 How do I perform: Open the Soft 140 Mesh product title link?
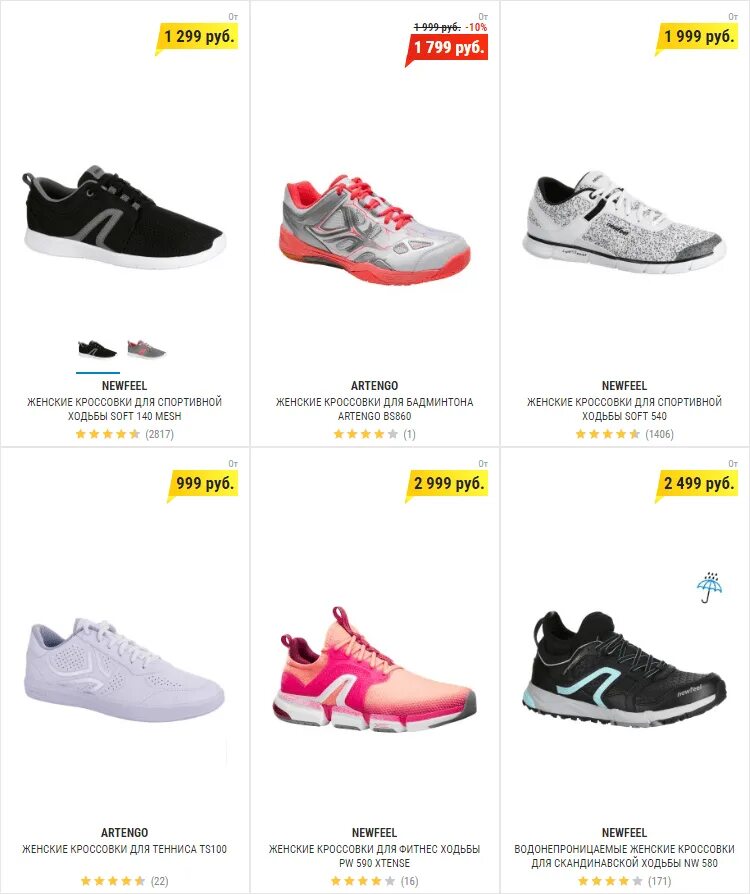(124, 409)
